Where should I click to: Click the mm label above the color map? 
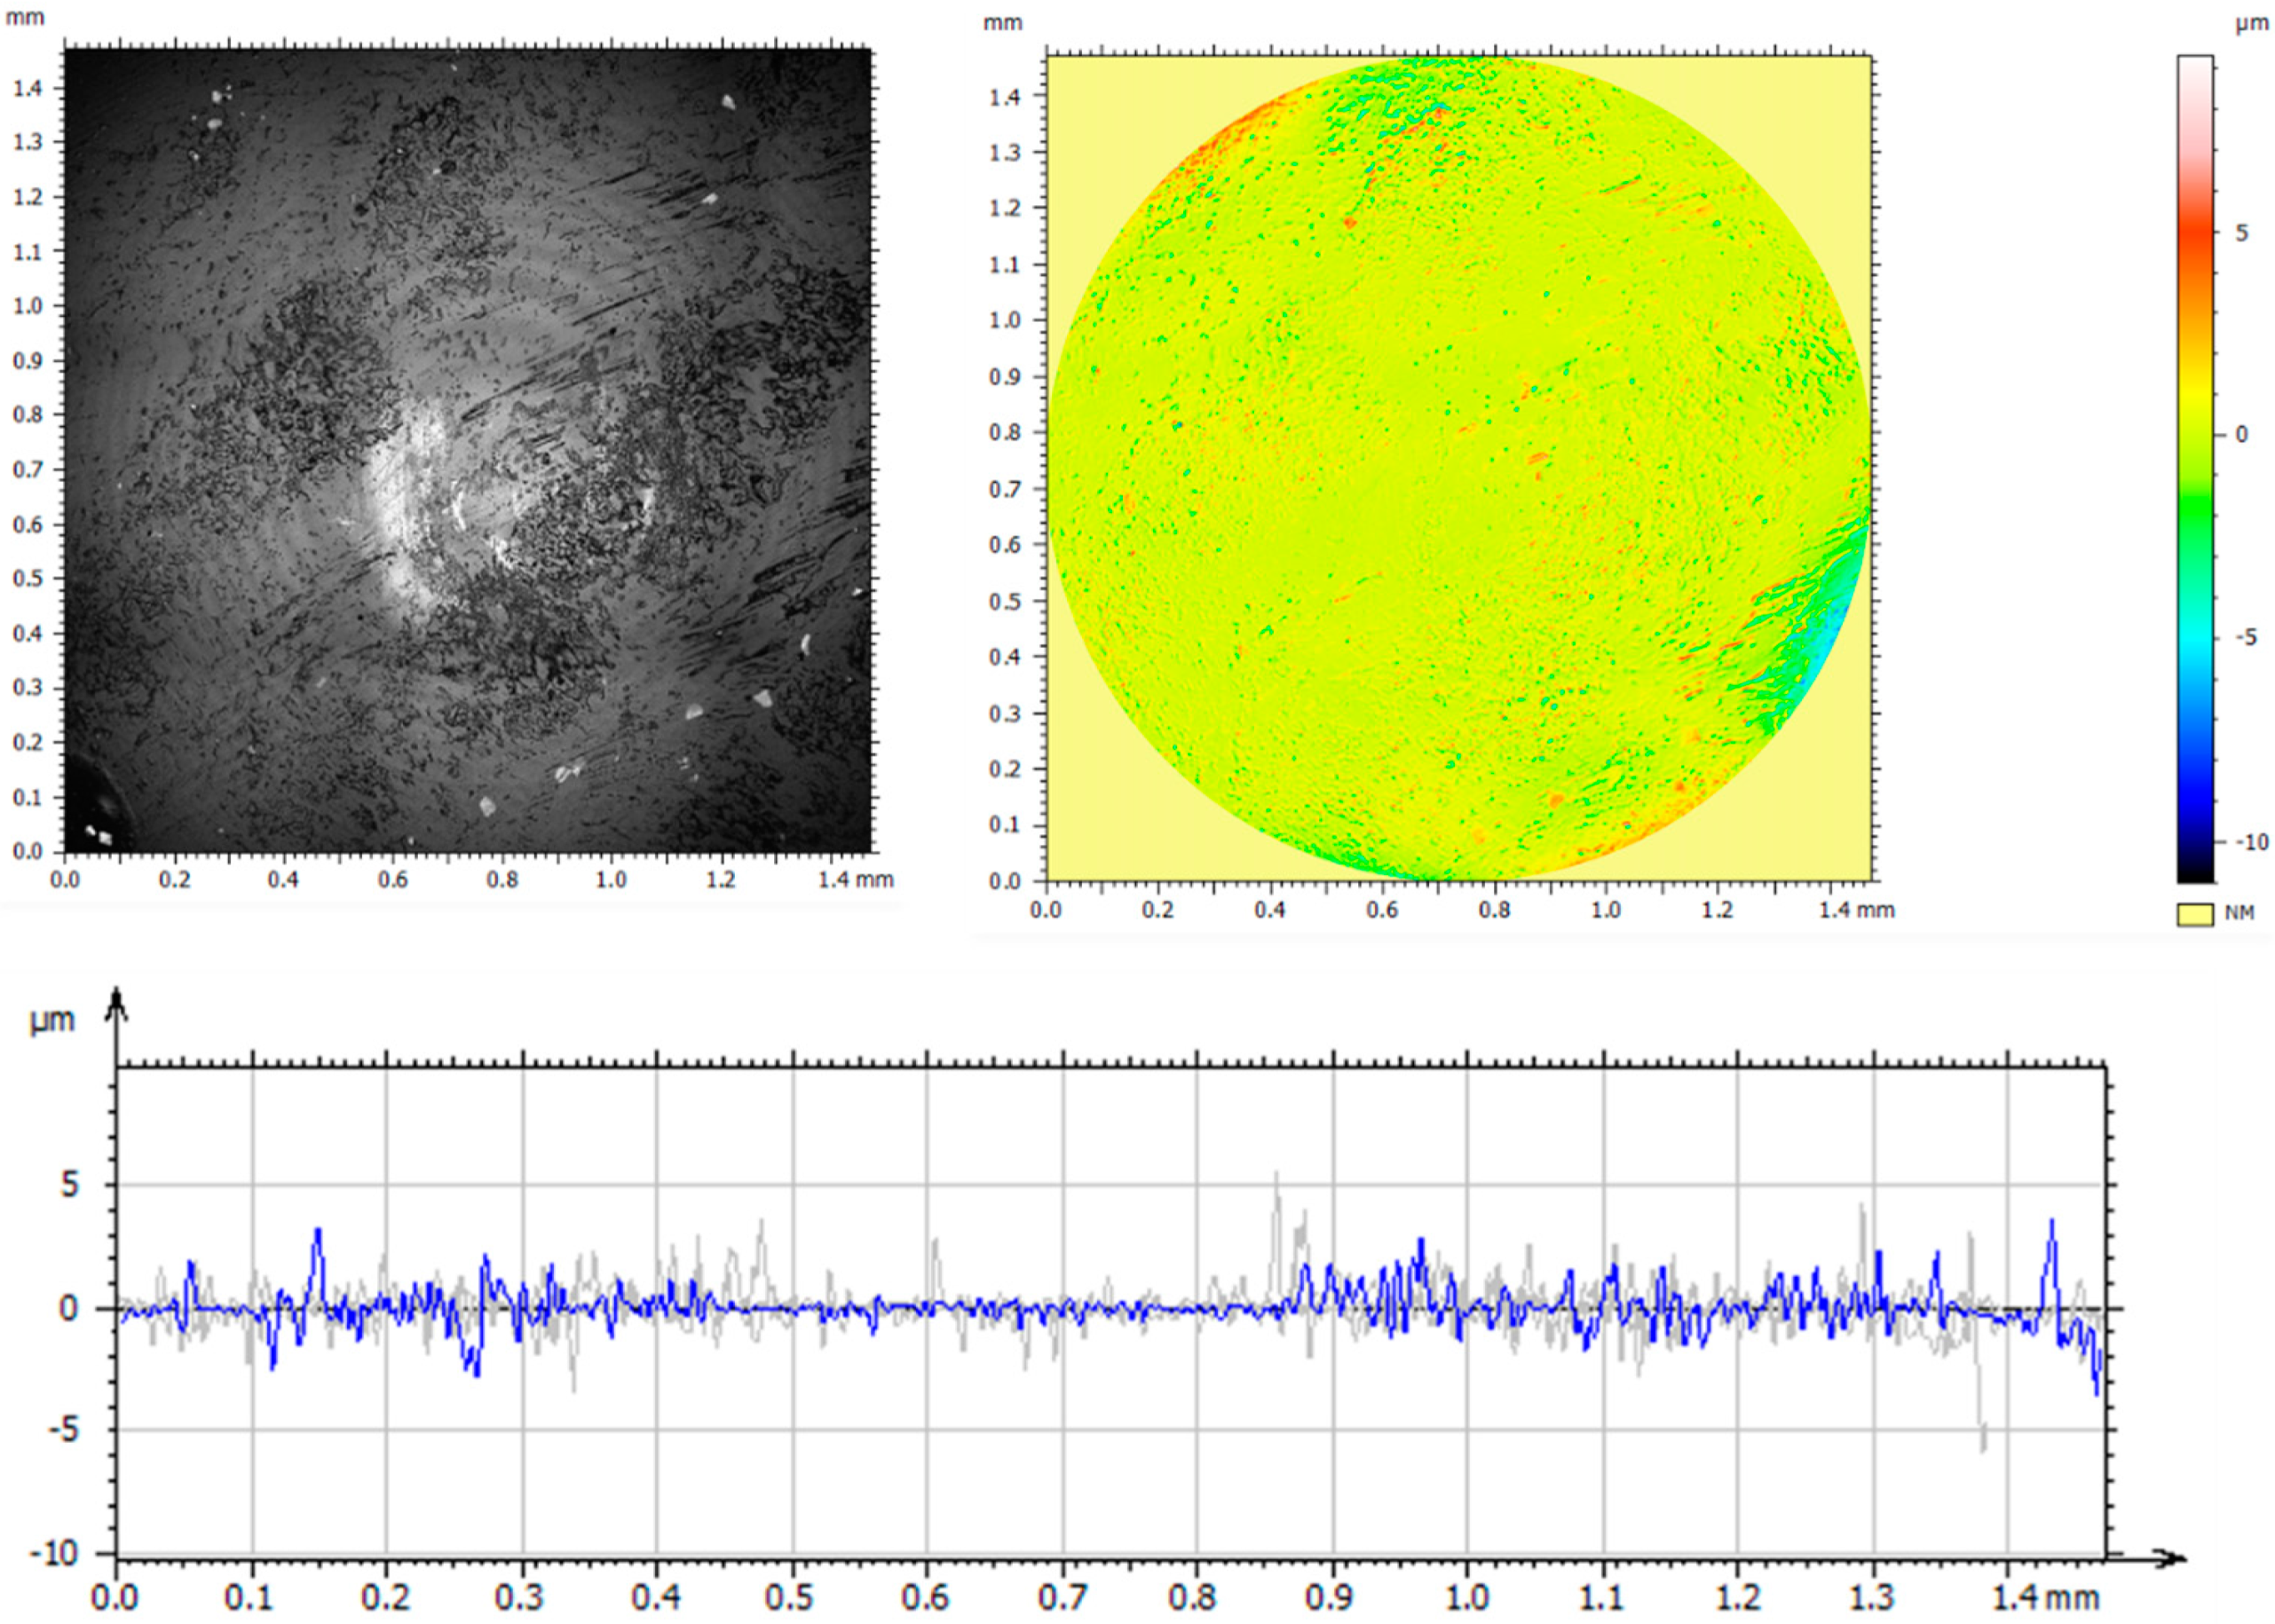tap(1002, 22)
